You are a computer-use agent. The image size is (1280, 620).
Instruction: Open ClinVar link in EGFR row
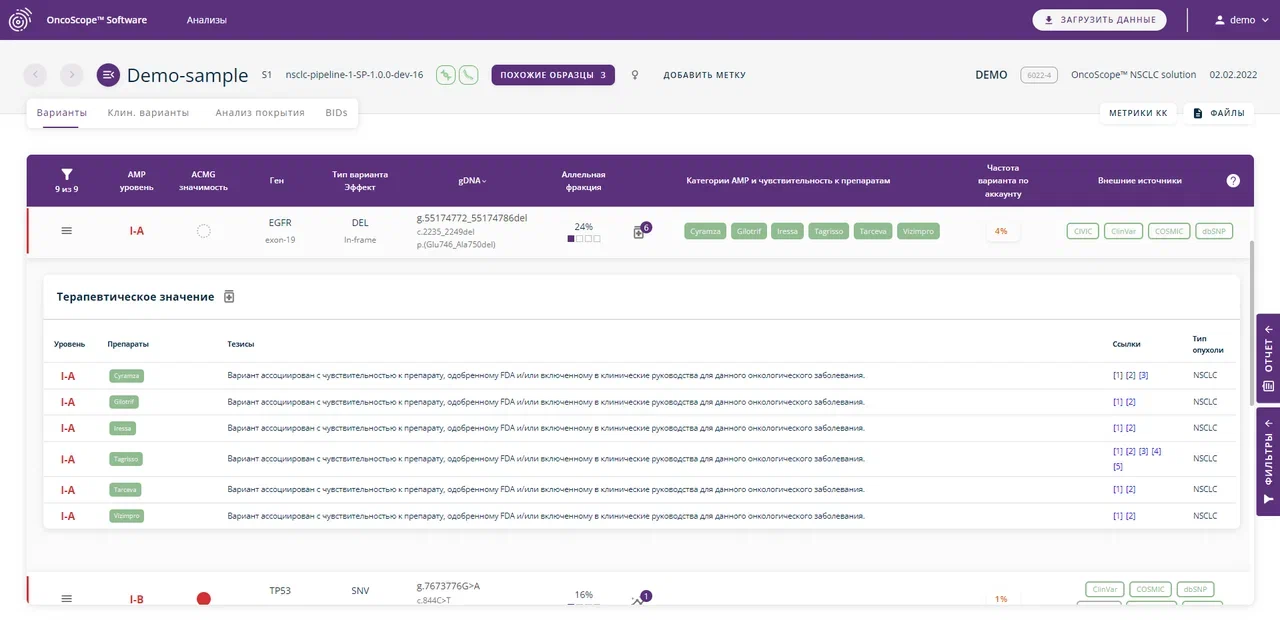pos(1124,231)
